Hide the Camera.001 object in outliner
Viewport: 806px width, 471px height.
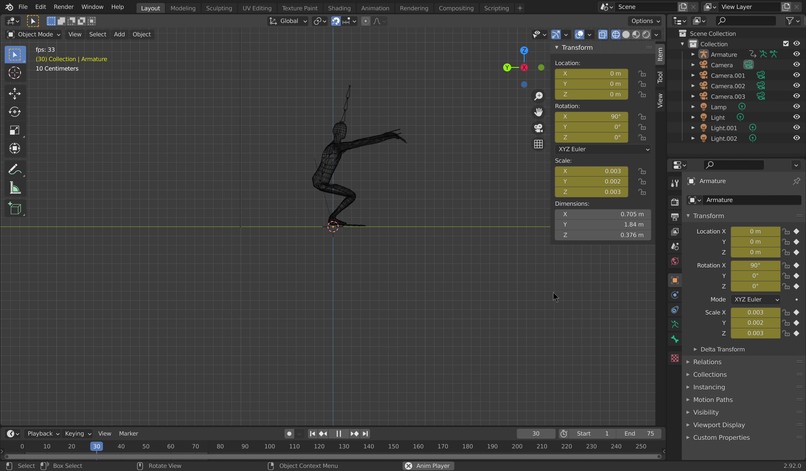pyautogui.click(x=796, y=76)
